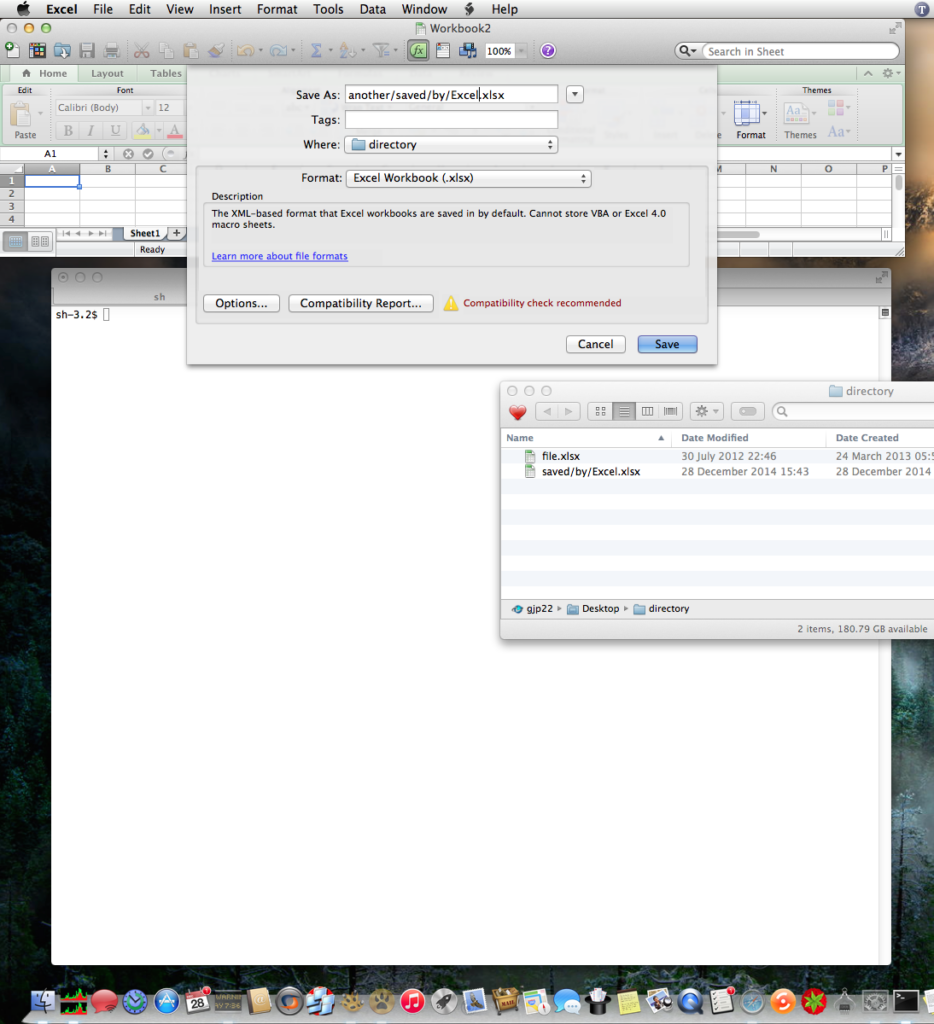Open Finder from the Dock

tap(43, 1001)
